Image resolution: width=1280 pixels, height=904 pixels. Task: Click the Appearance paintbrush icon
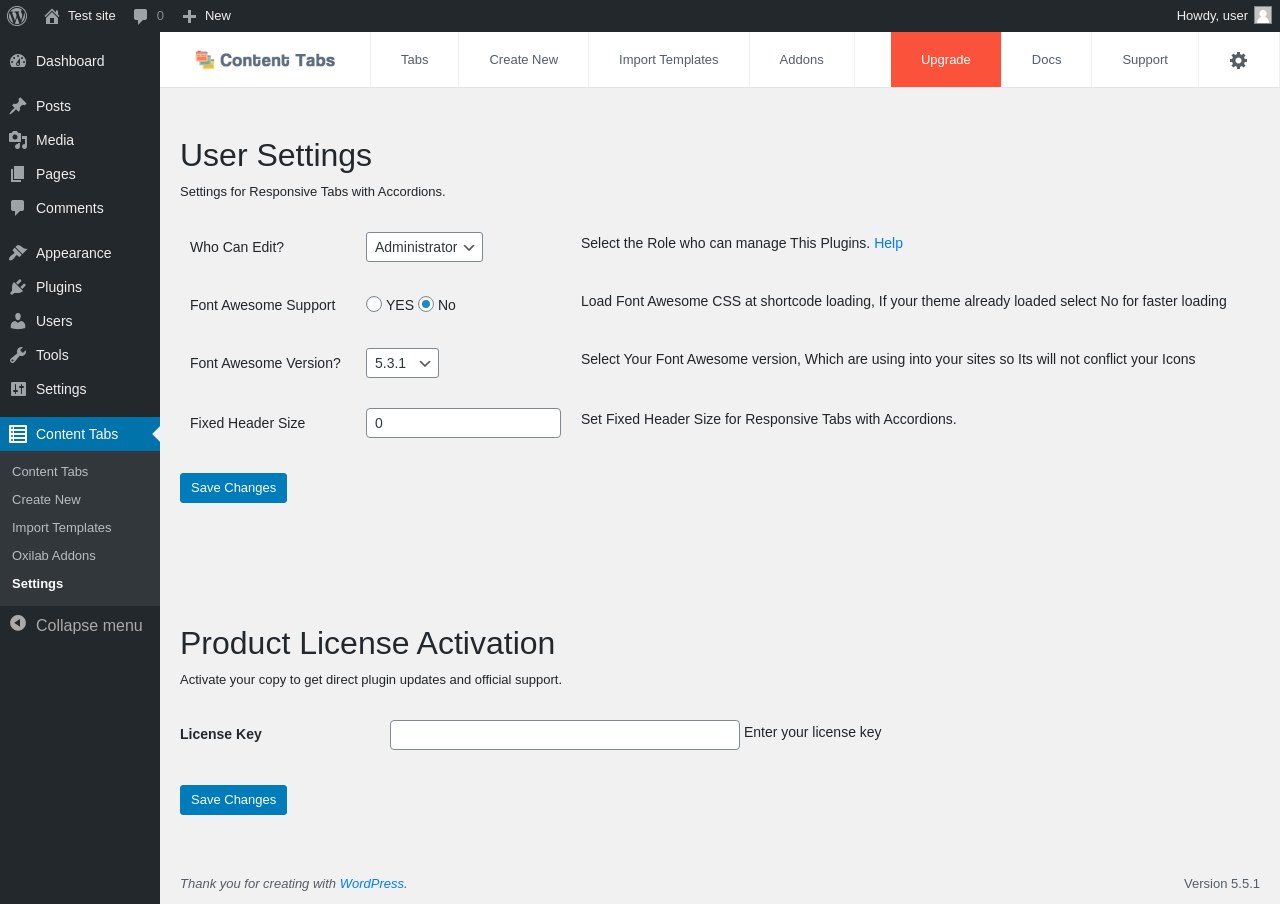pos(18,253)
